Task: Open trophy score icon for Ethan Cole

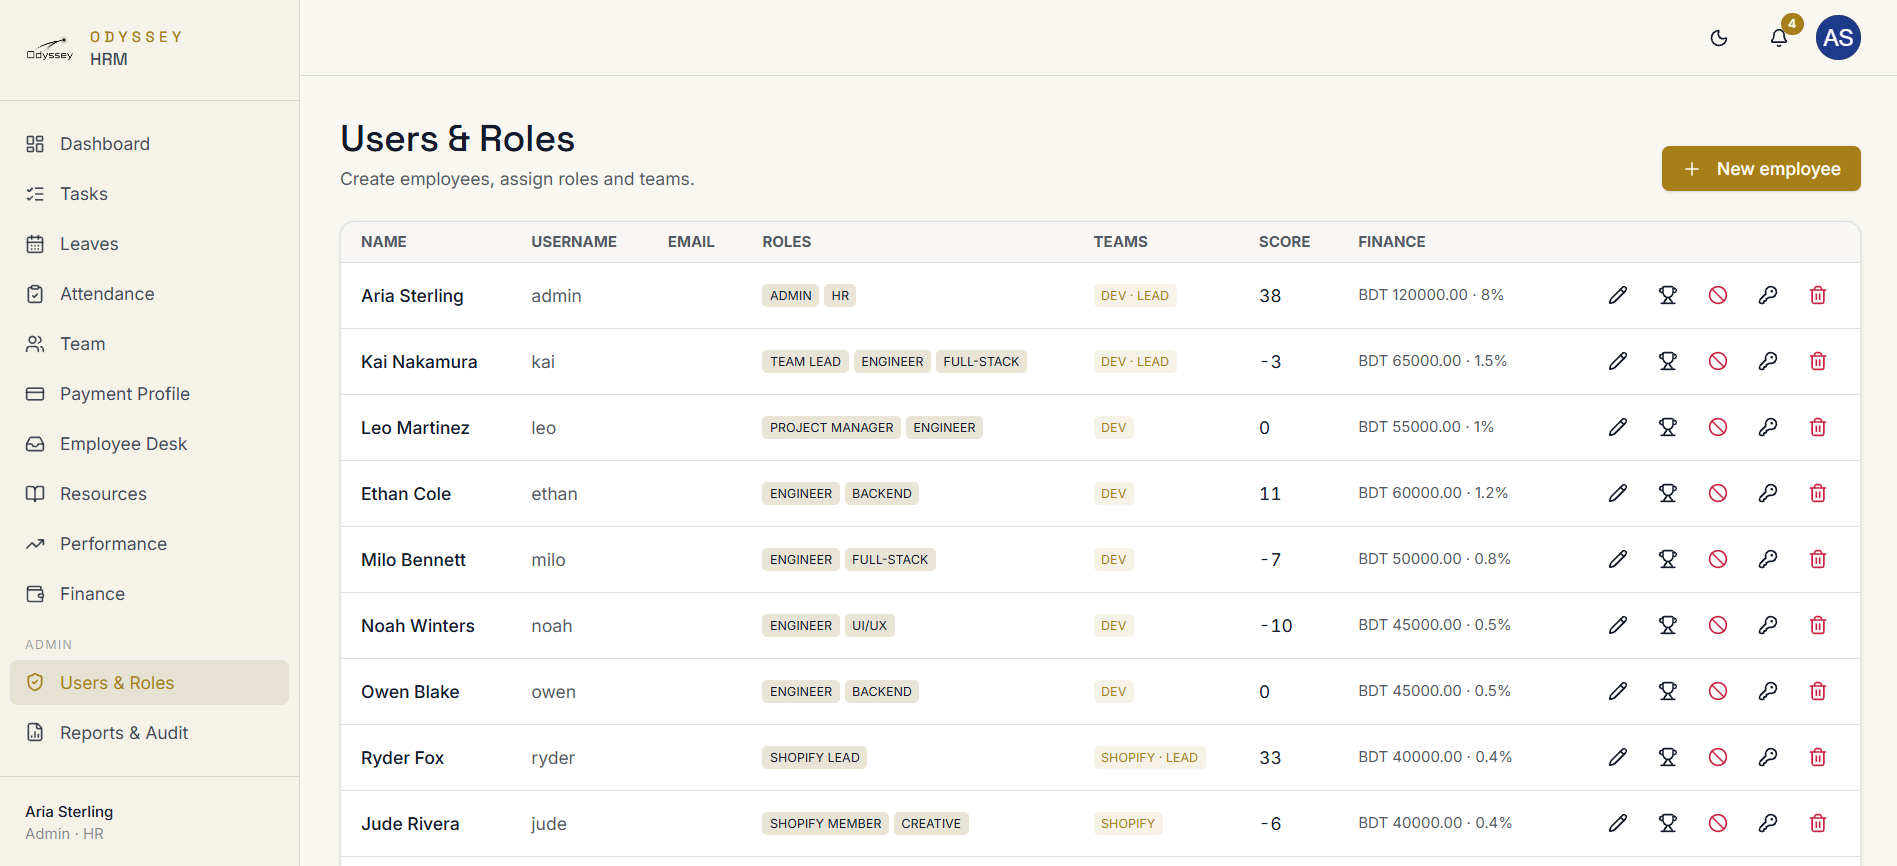Action: point(1668,493)
